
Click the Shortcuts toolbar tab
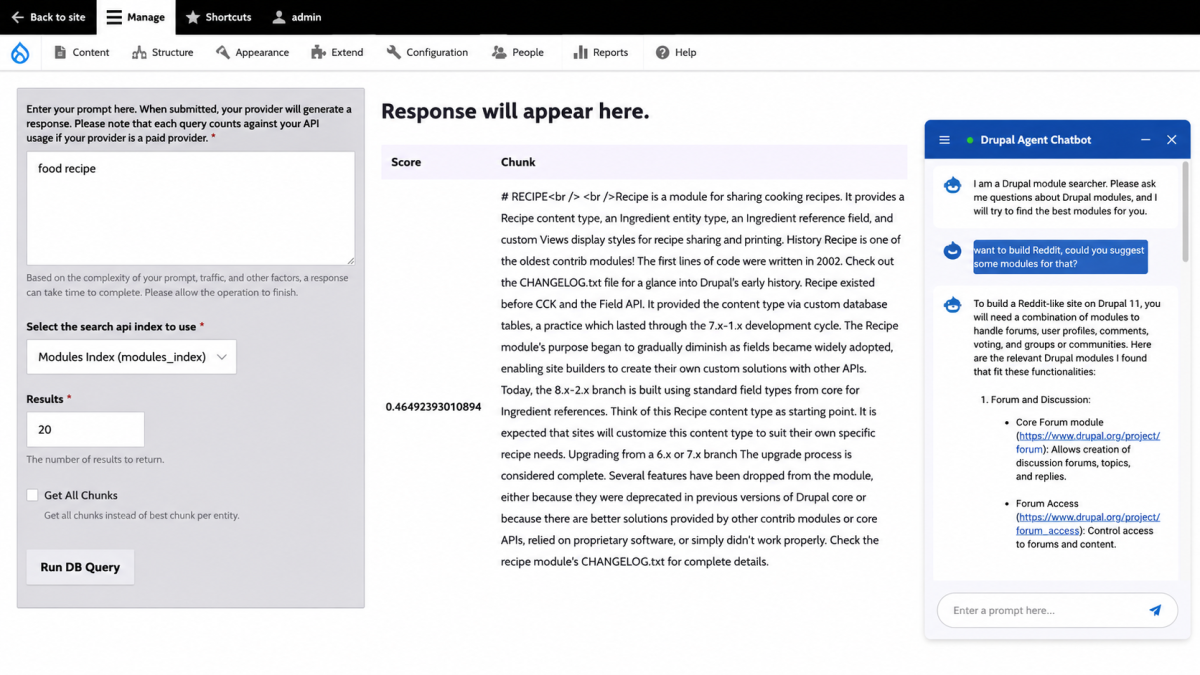coord(219,17)
